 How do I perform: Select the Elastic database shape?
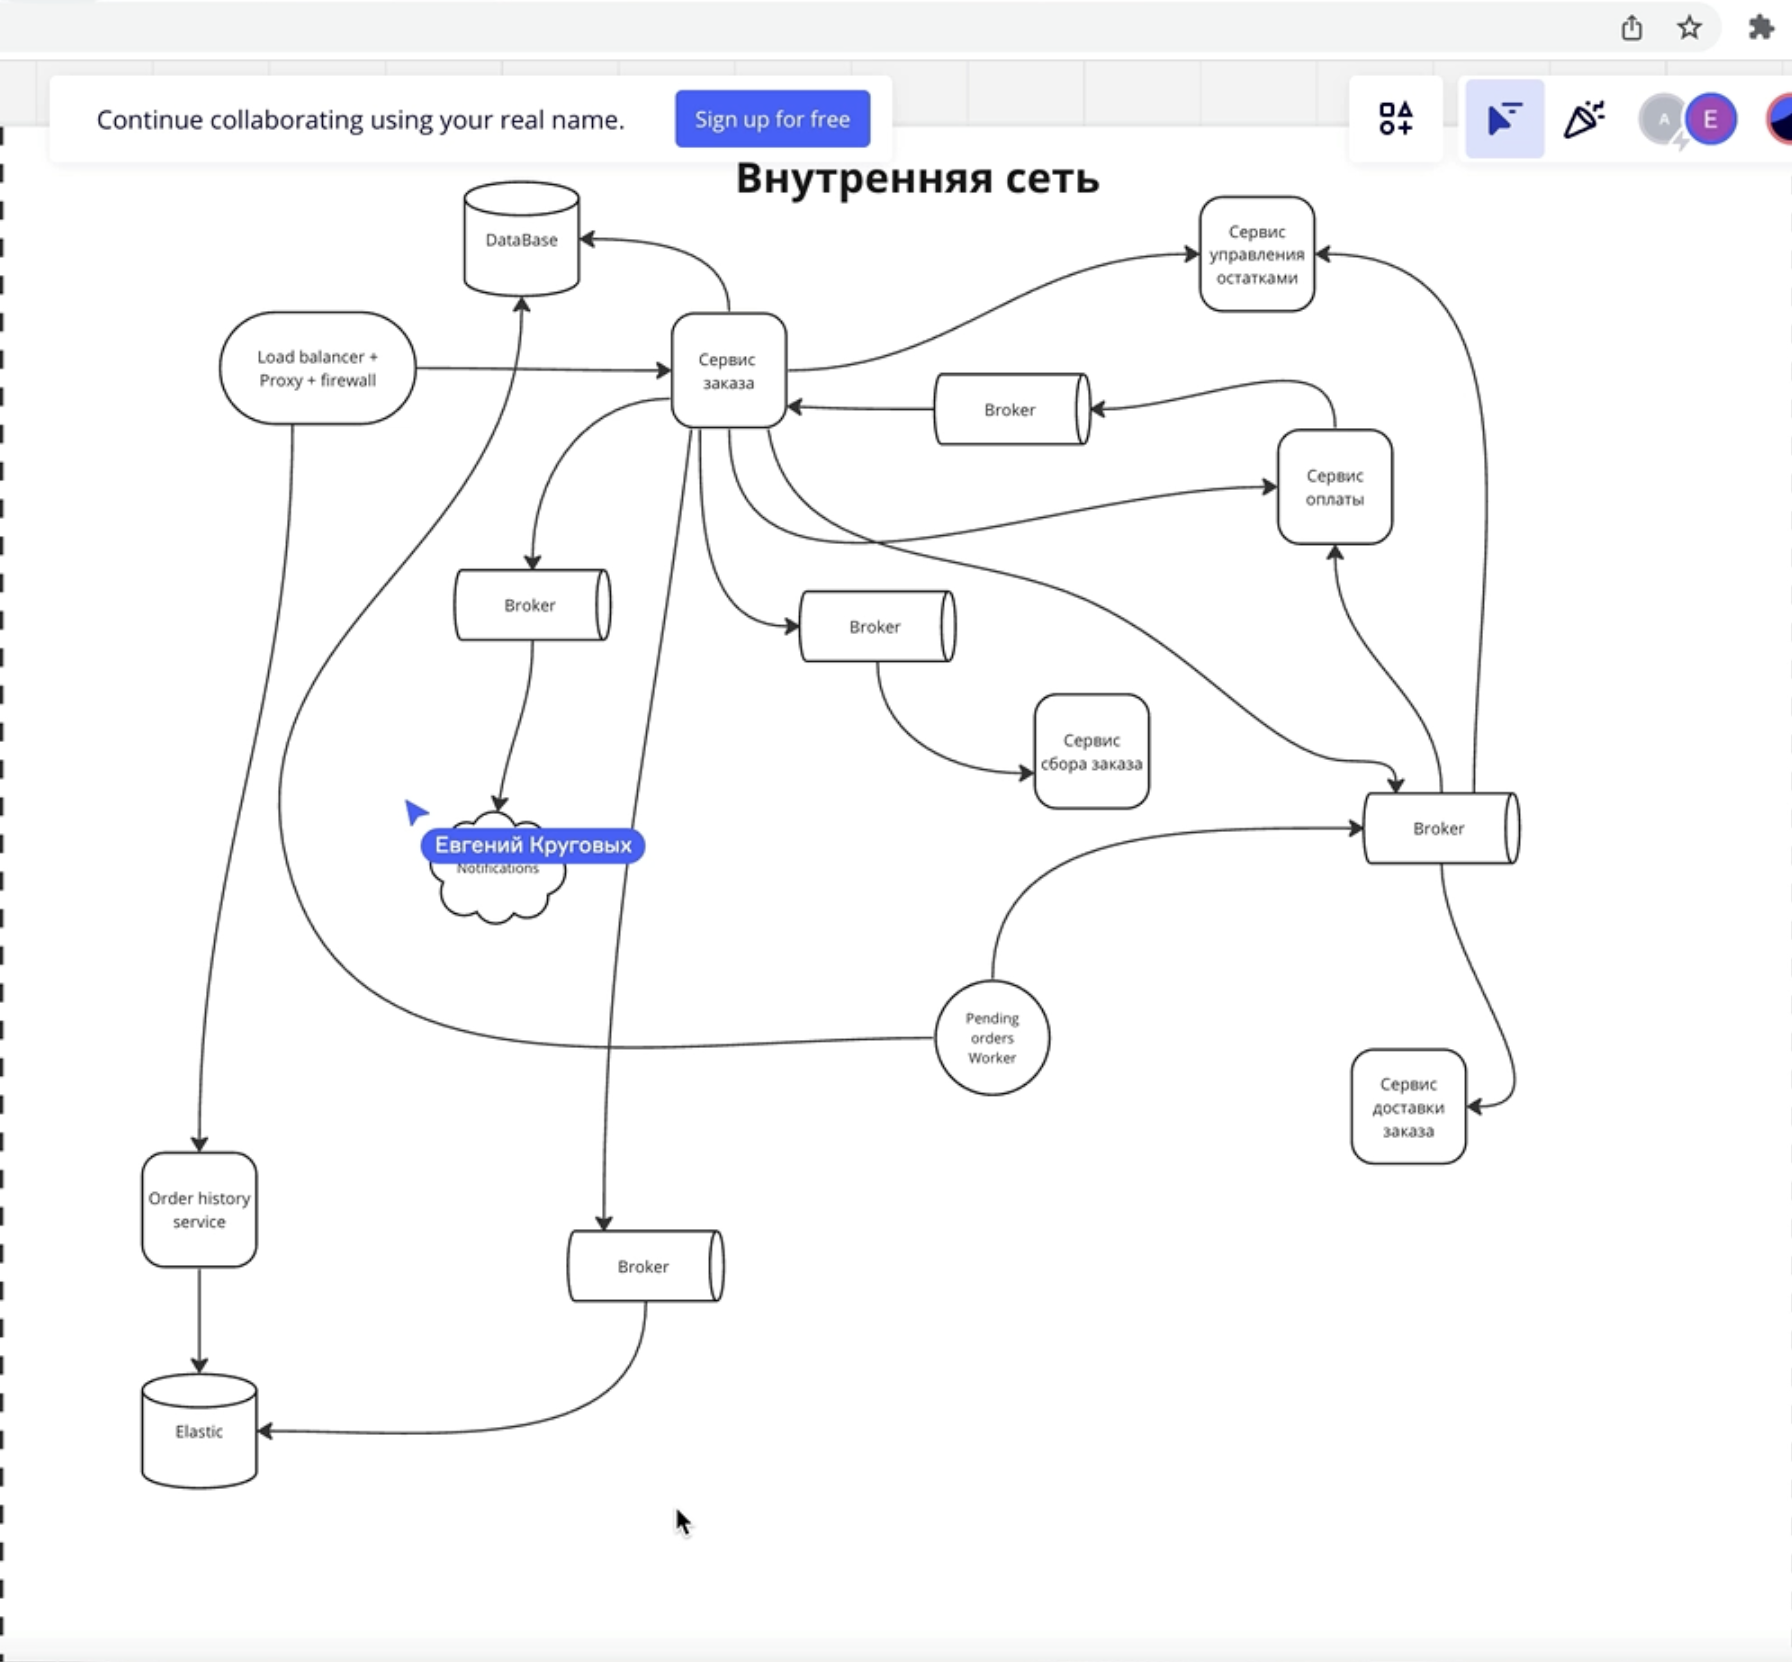[x=198, y=1432]
